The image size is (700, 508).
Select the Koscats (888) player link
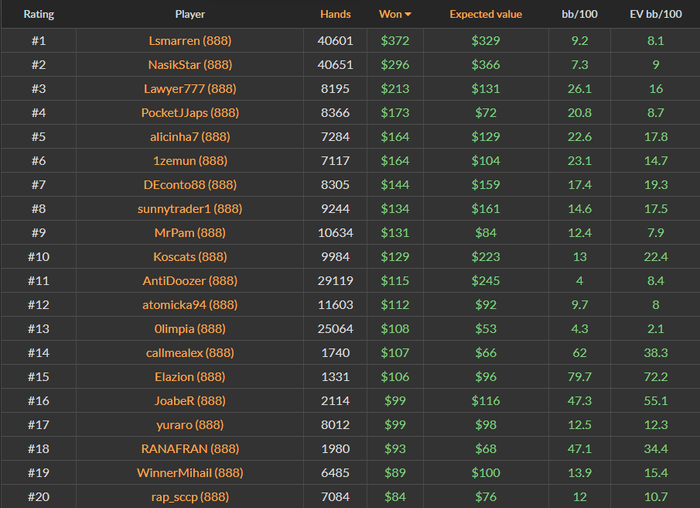point(190,257)
